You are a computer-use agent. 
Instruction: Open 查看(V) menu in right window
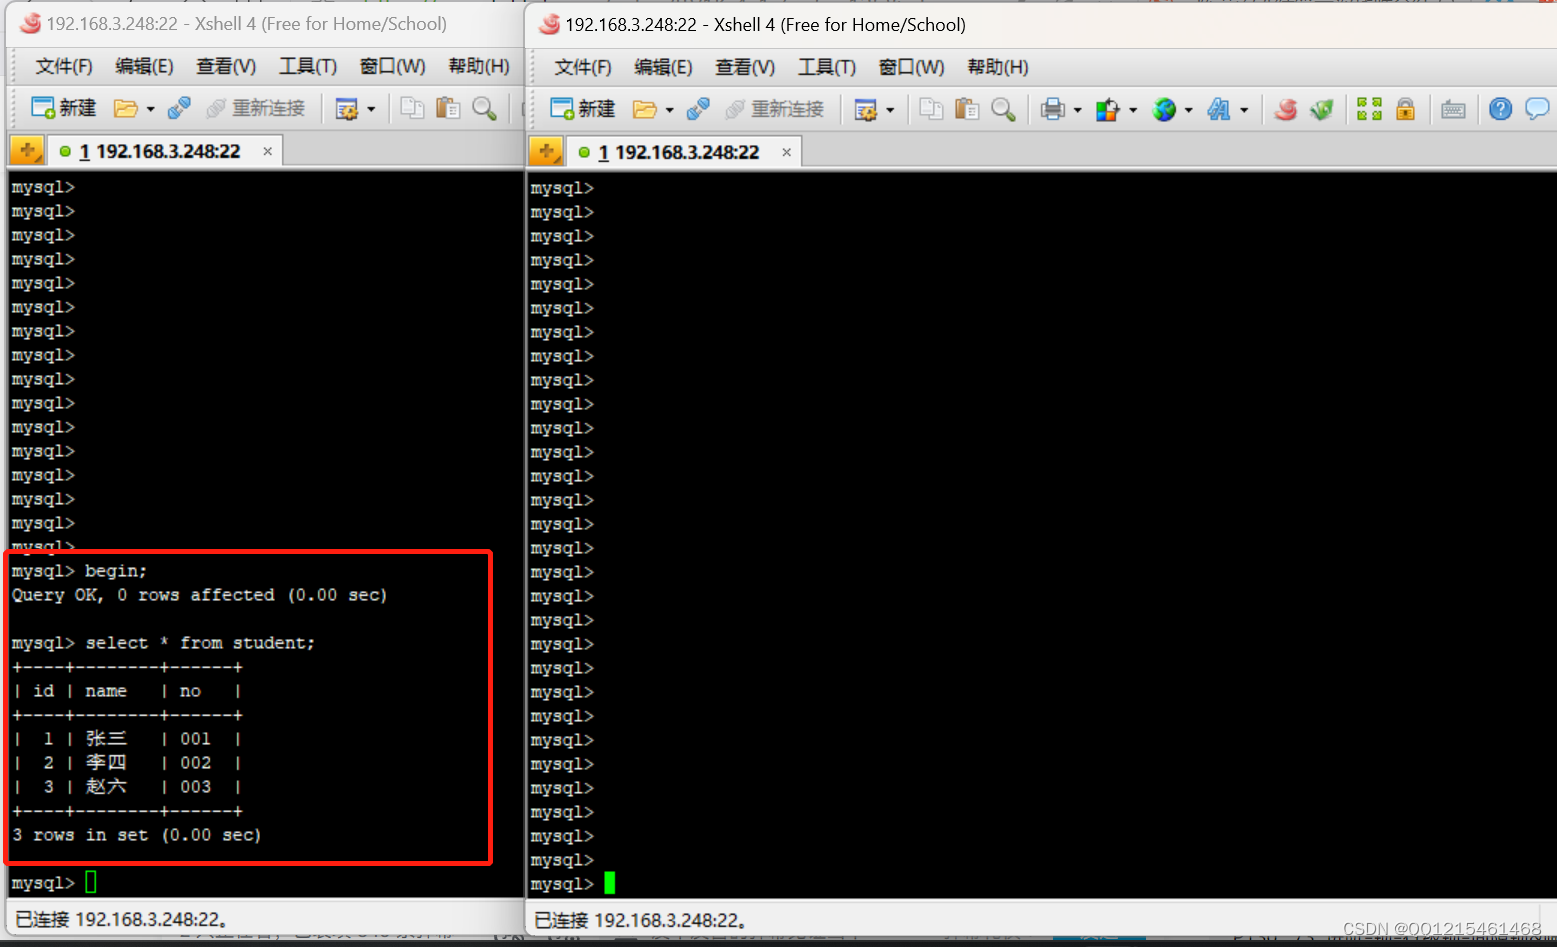pyautogui.click(x=745, y=67)
